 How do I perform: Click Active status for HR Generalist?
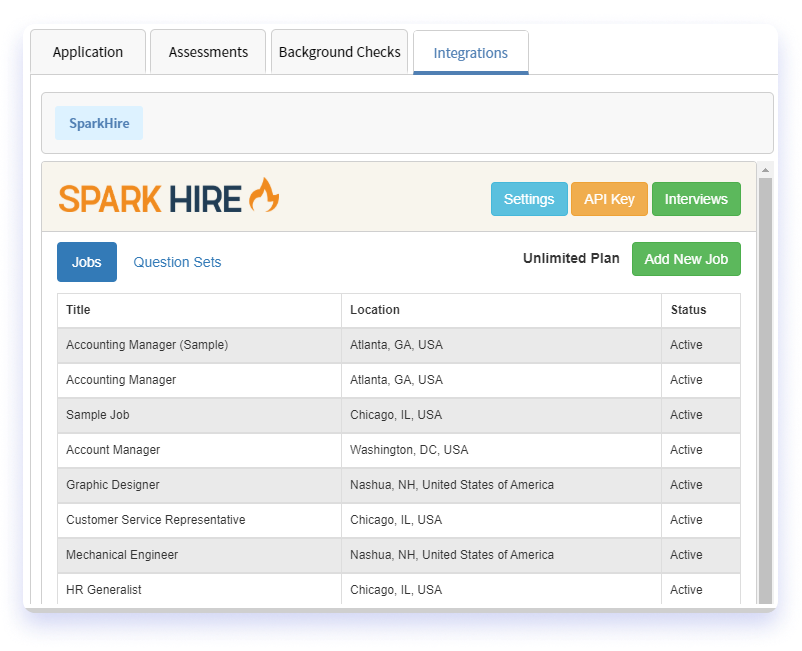(x=686, y=590)
